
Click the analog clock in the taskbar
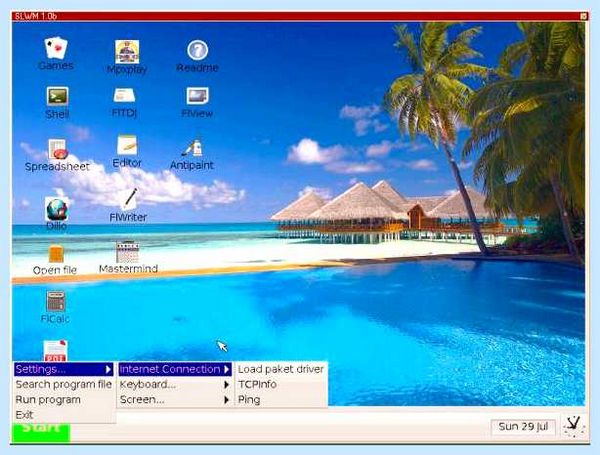click(574, 426)
